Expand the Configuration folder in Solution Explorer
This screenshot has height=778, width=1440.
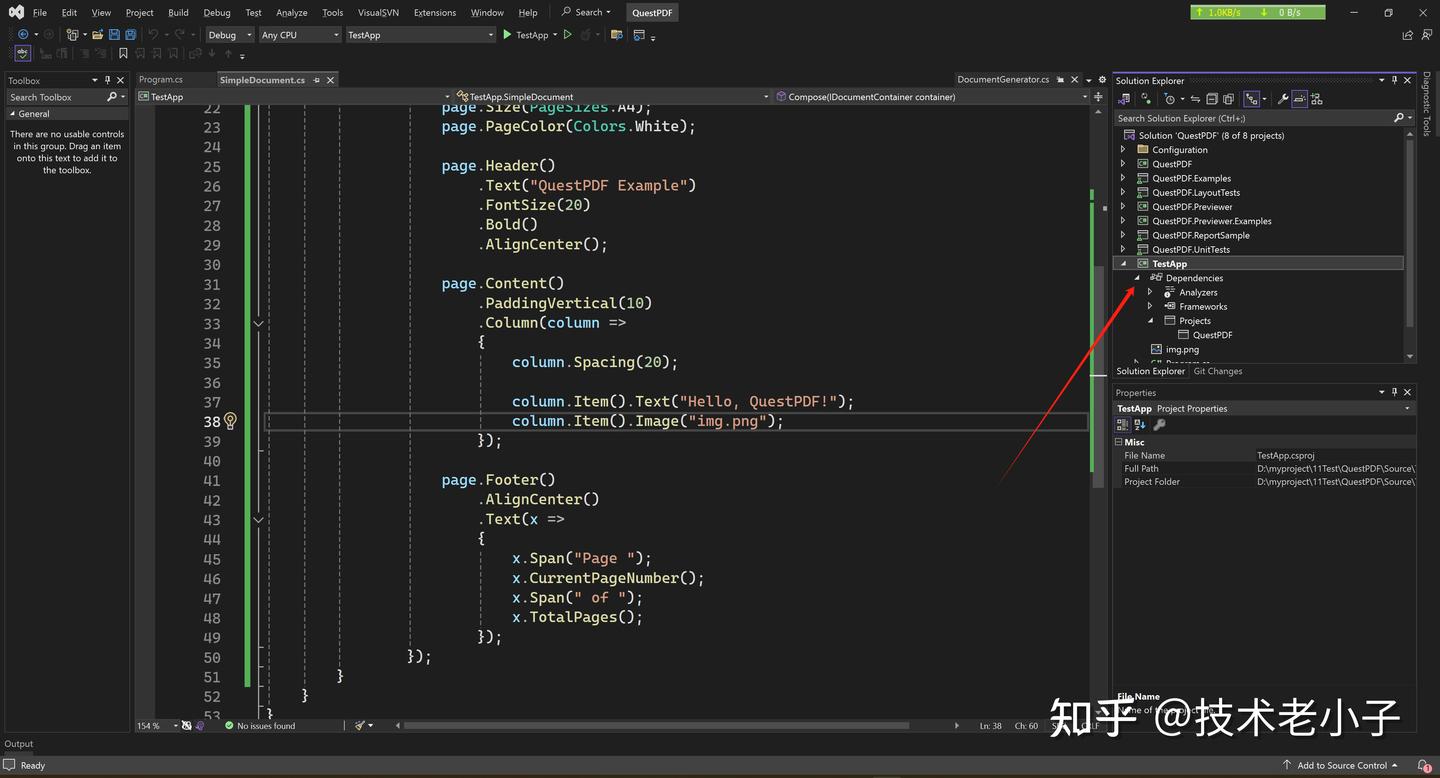click(x=1122, y=149)
